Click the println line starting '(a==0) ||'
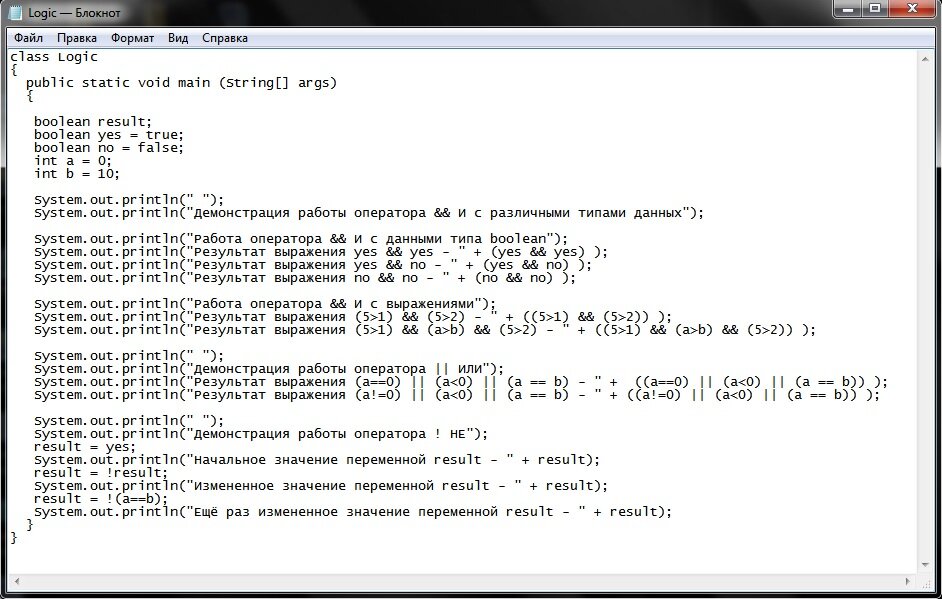 tap(461, 382)
